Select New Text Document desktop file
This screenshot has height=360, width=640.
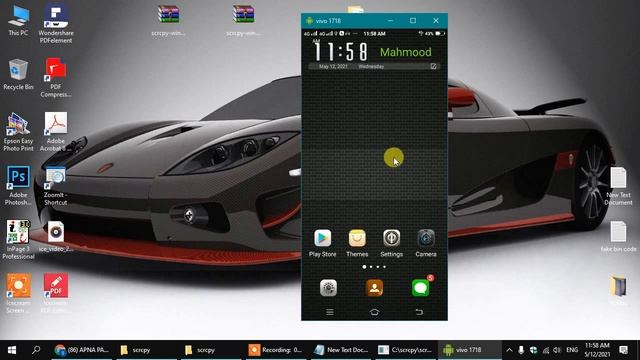618,186
